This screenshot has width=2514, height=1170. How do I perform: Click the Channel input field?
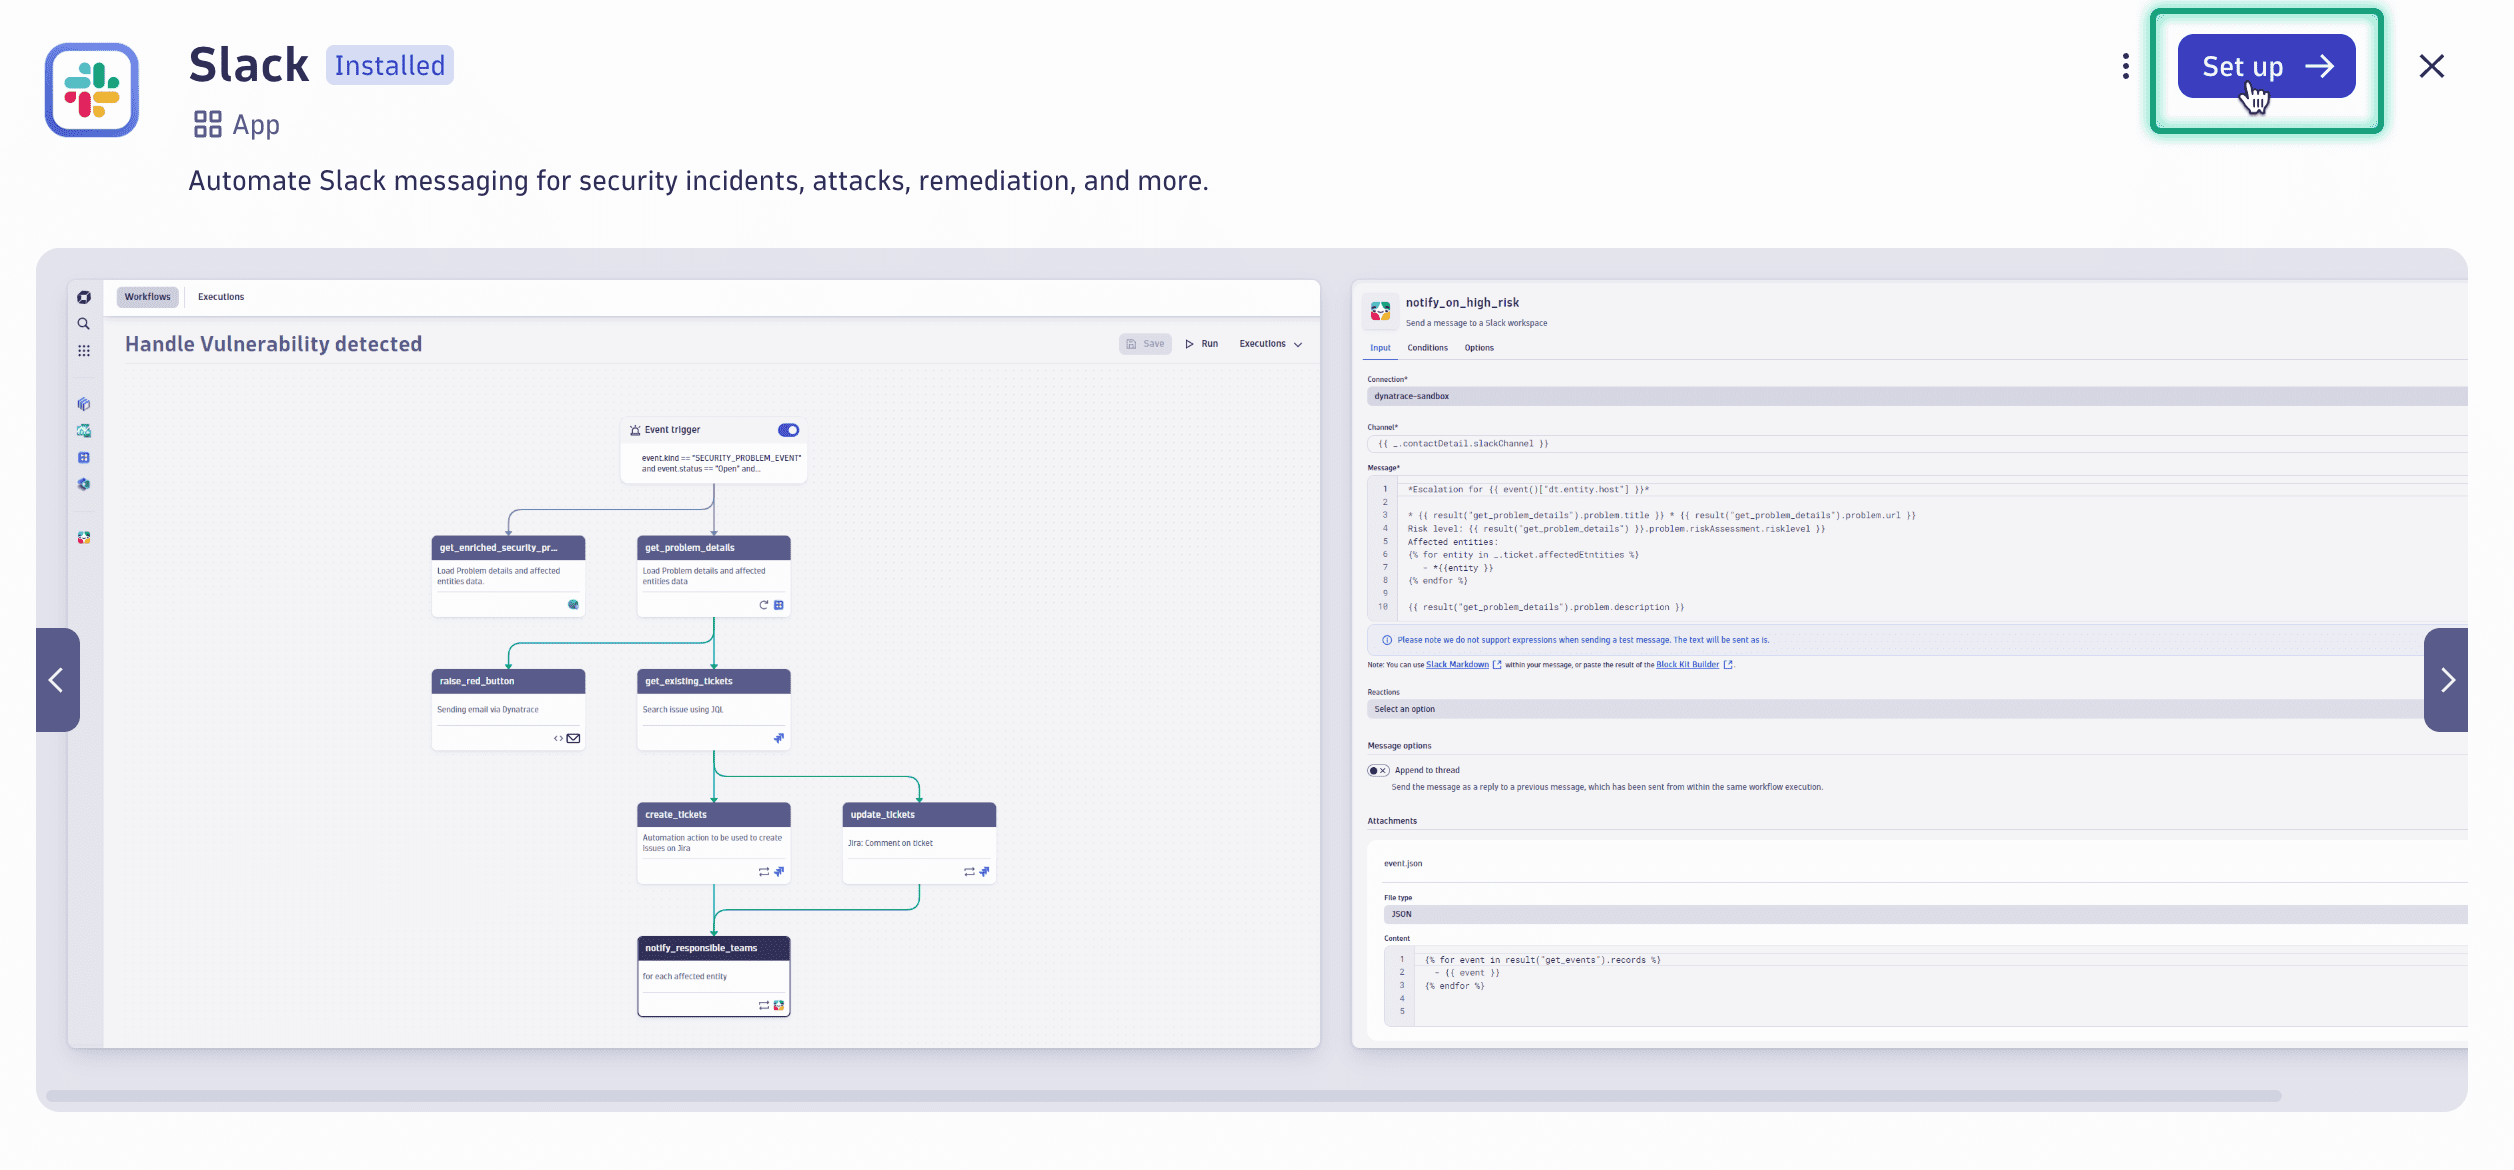coord(1917,444)
